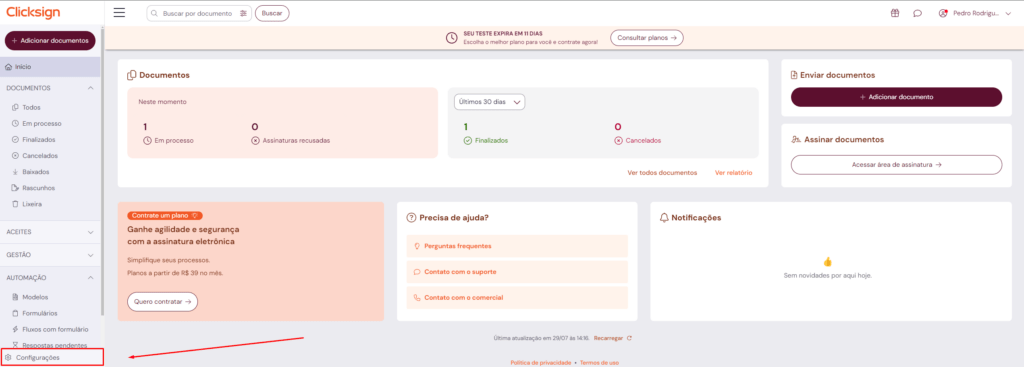The height and width of the screenshot is (367, 1024).
Task: Go to Início home page
Action: click(x=50, y=67)
